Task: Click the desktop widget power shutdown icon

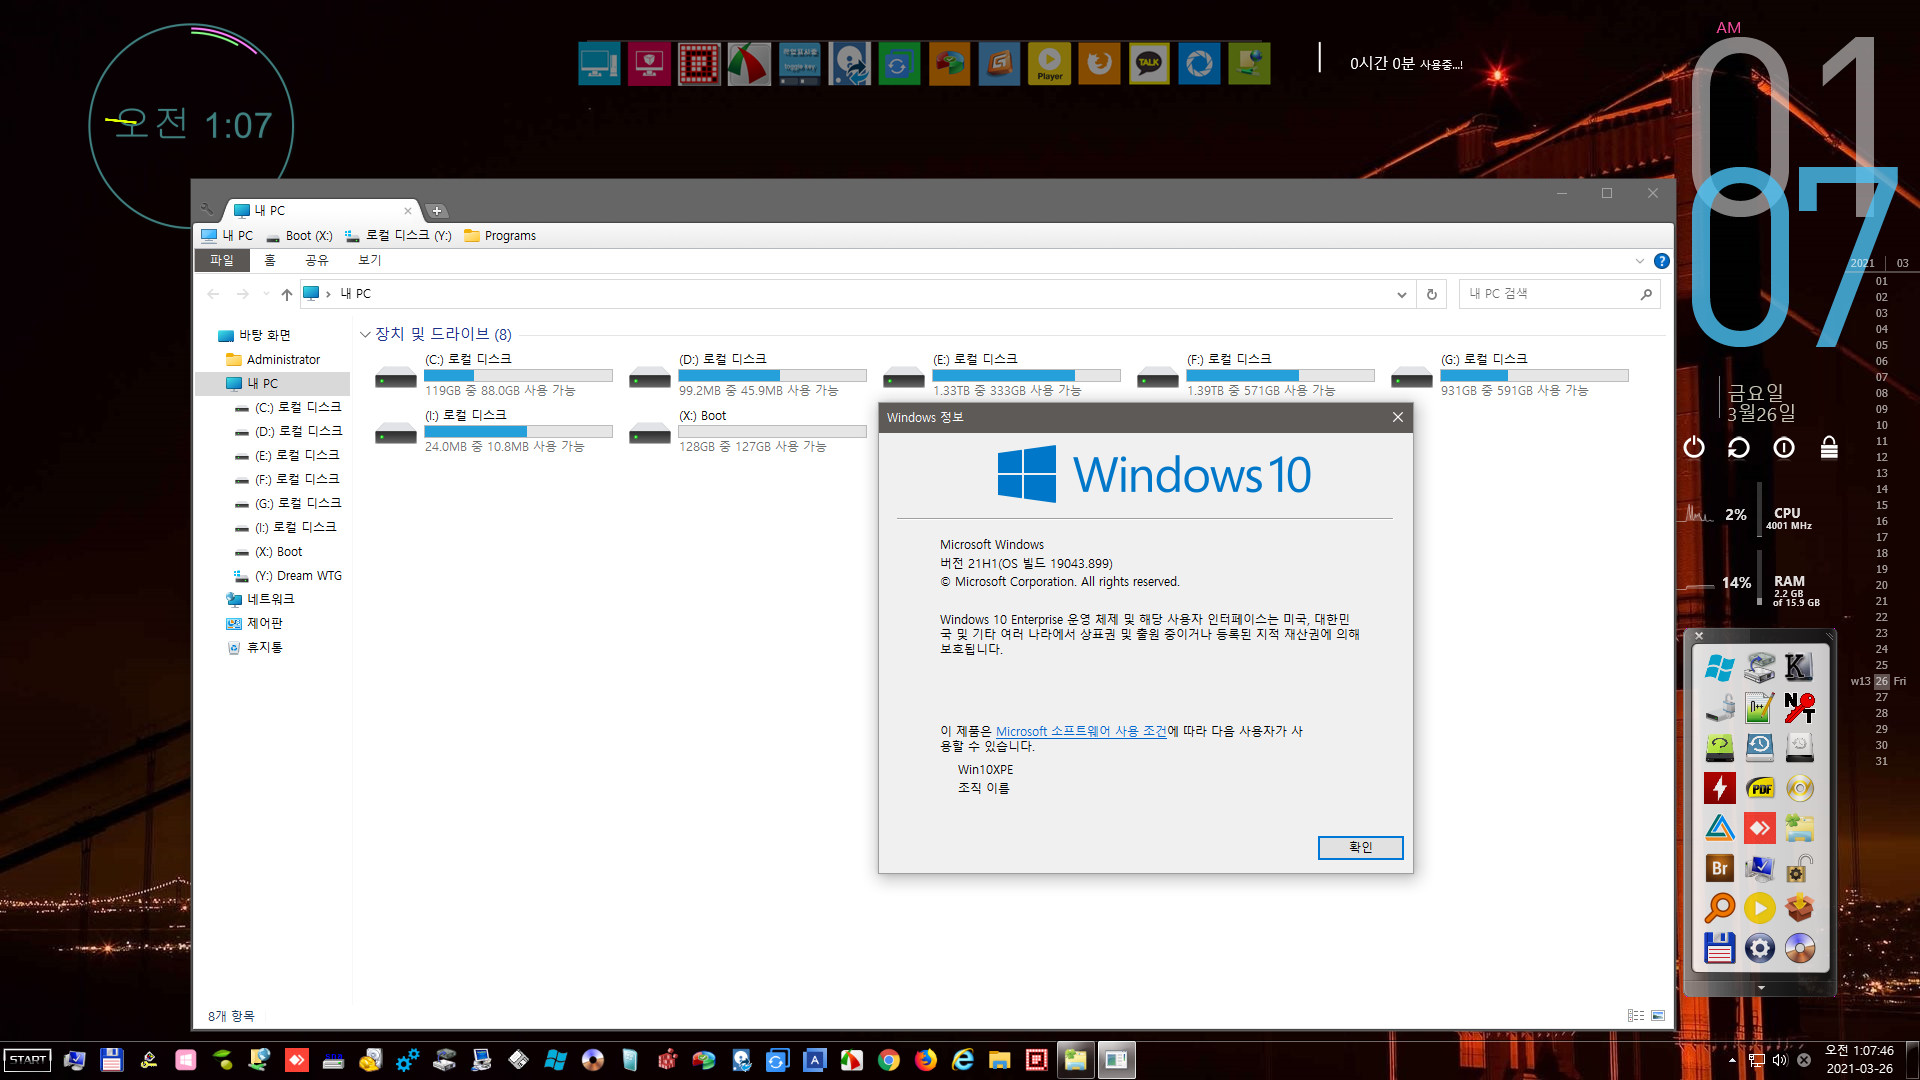Action: click(x=1694, y=447)
